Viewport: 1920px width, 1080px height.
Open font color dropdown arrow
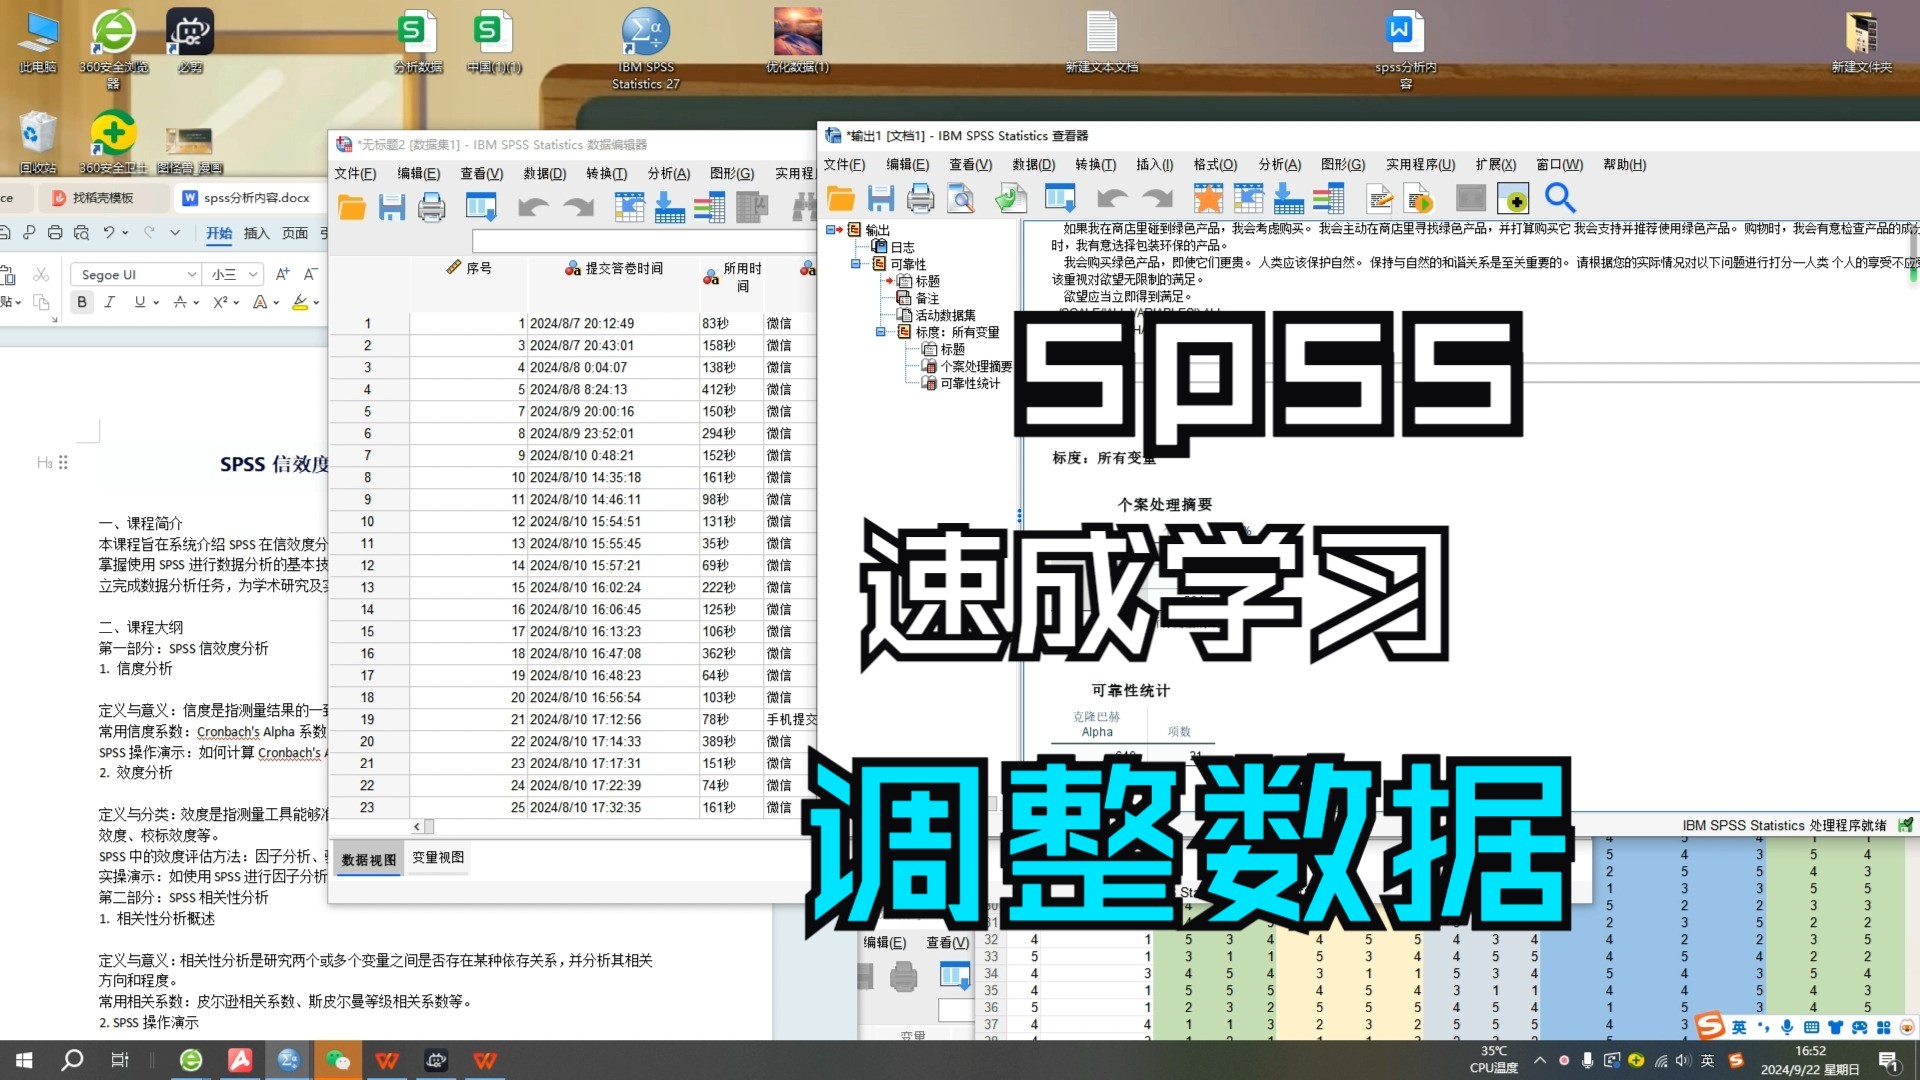pyautogui.click(x=277, y=303)
